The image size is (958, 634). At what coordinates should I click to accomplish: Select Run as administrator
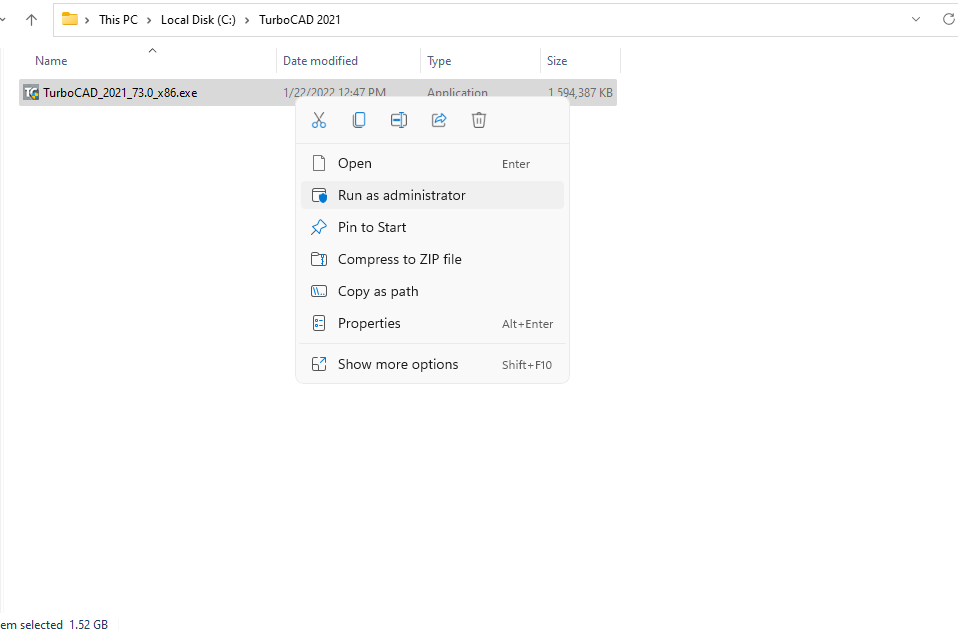(433, 195)
